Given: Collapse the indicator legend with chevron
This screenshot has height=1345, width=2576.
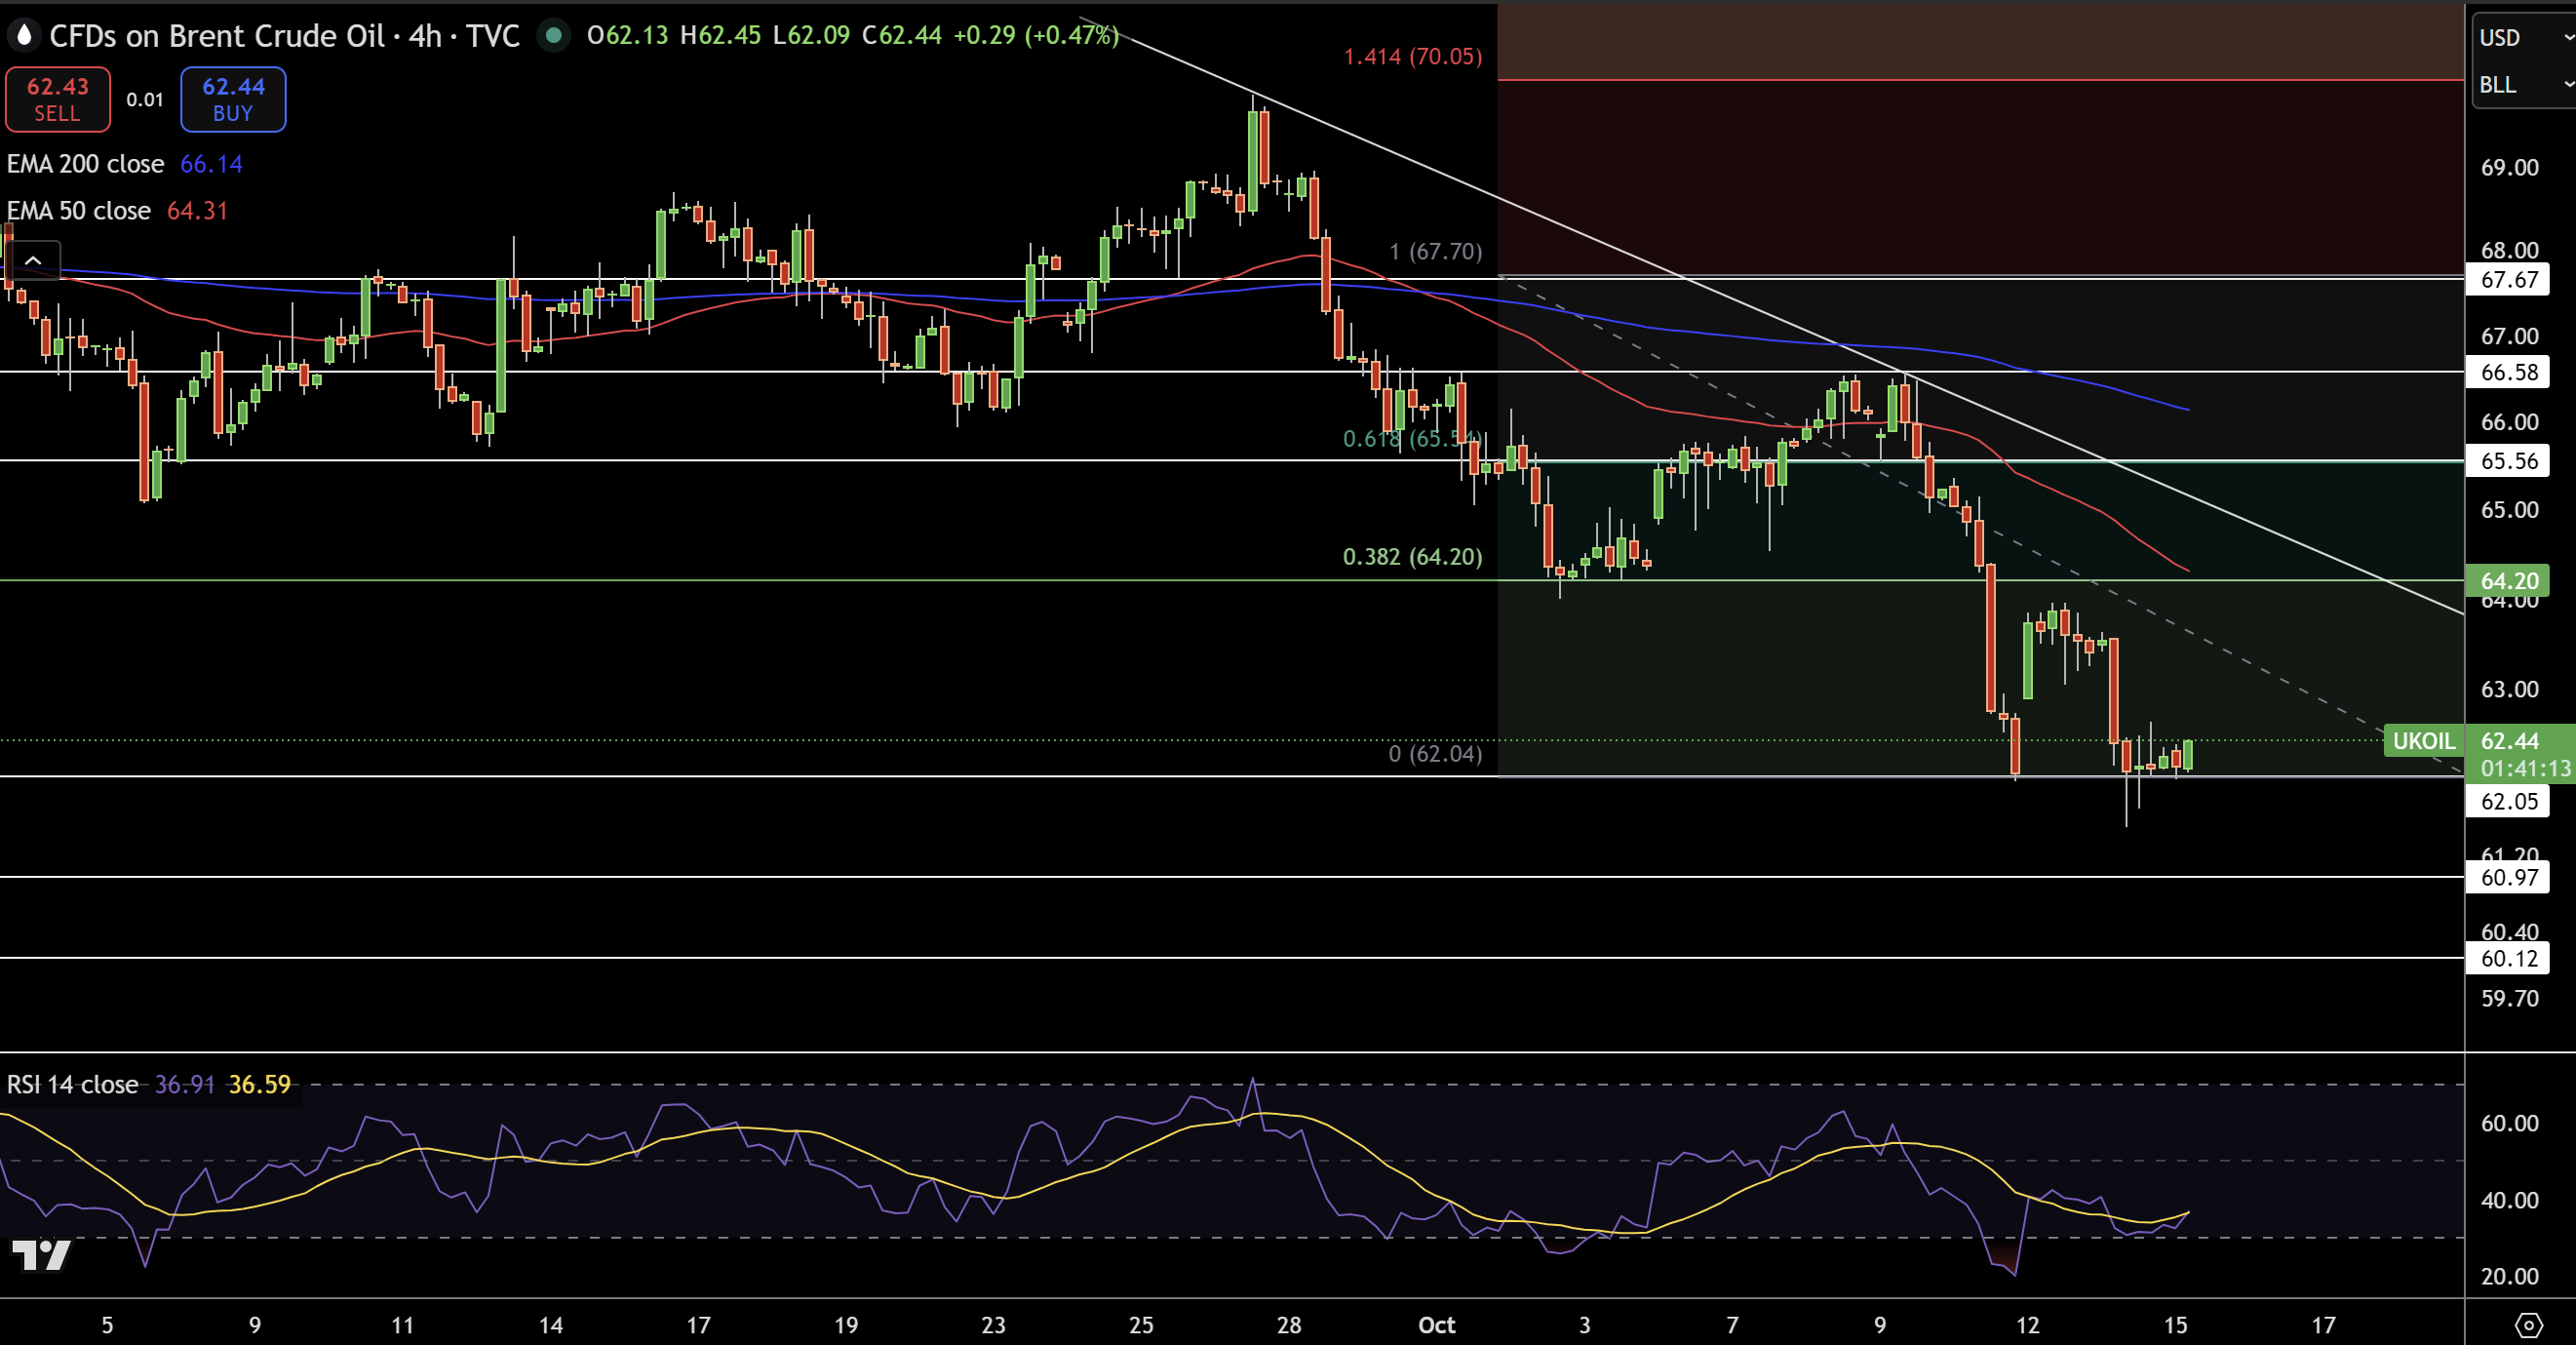Looking at the screenshot, I should click(x=33, y=260).
